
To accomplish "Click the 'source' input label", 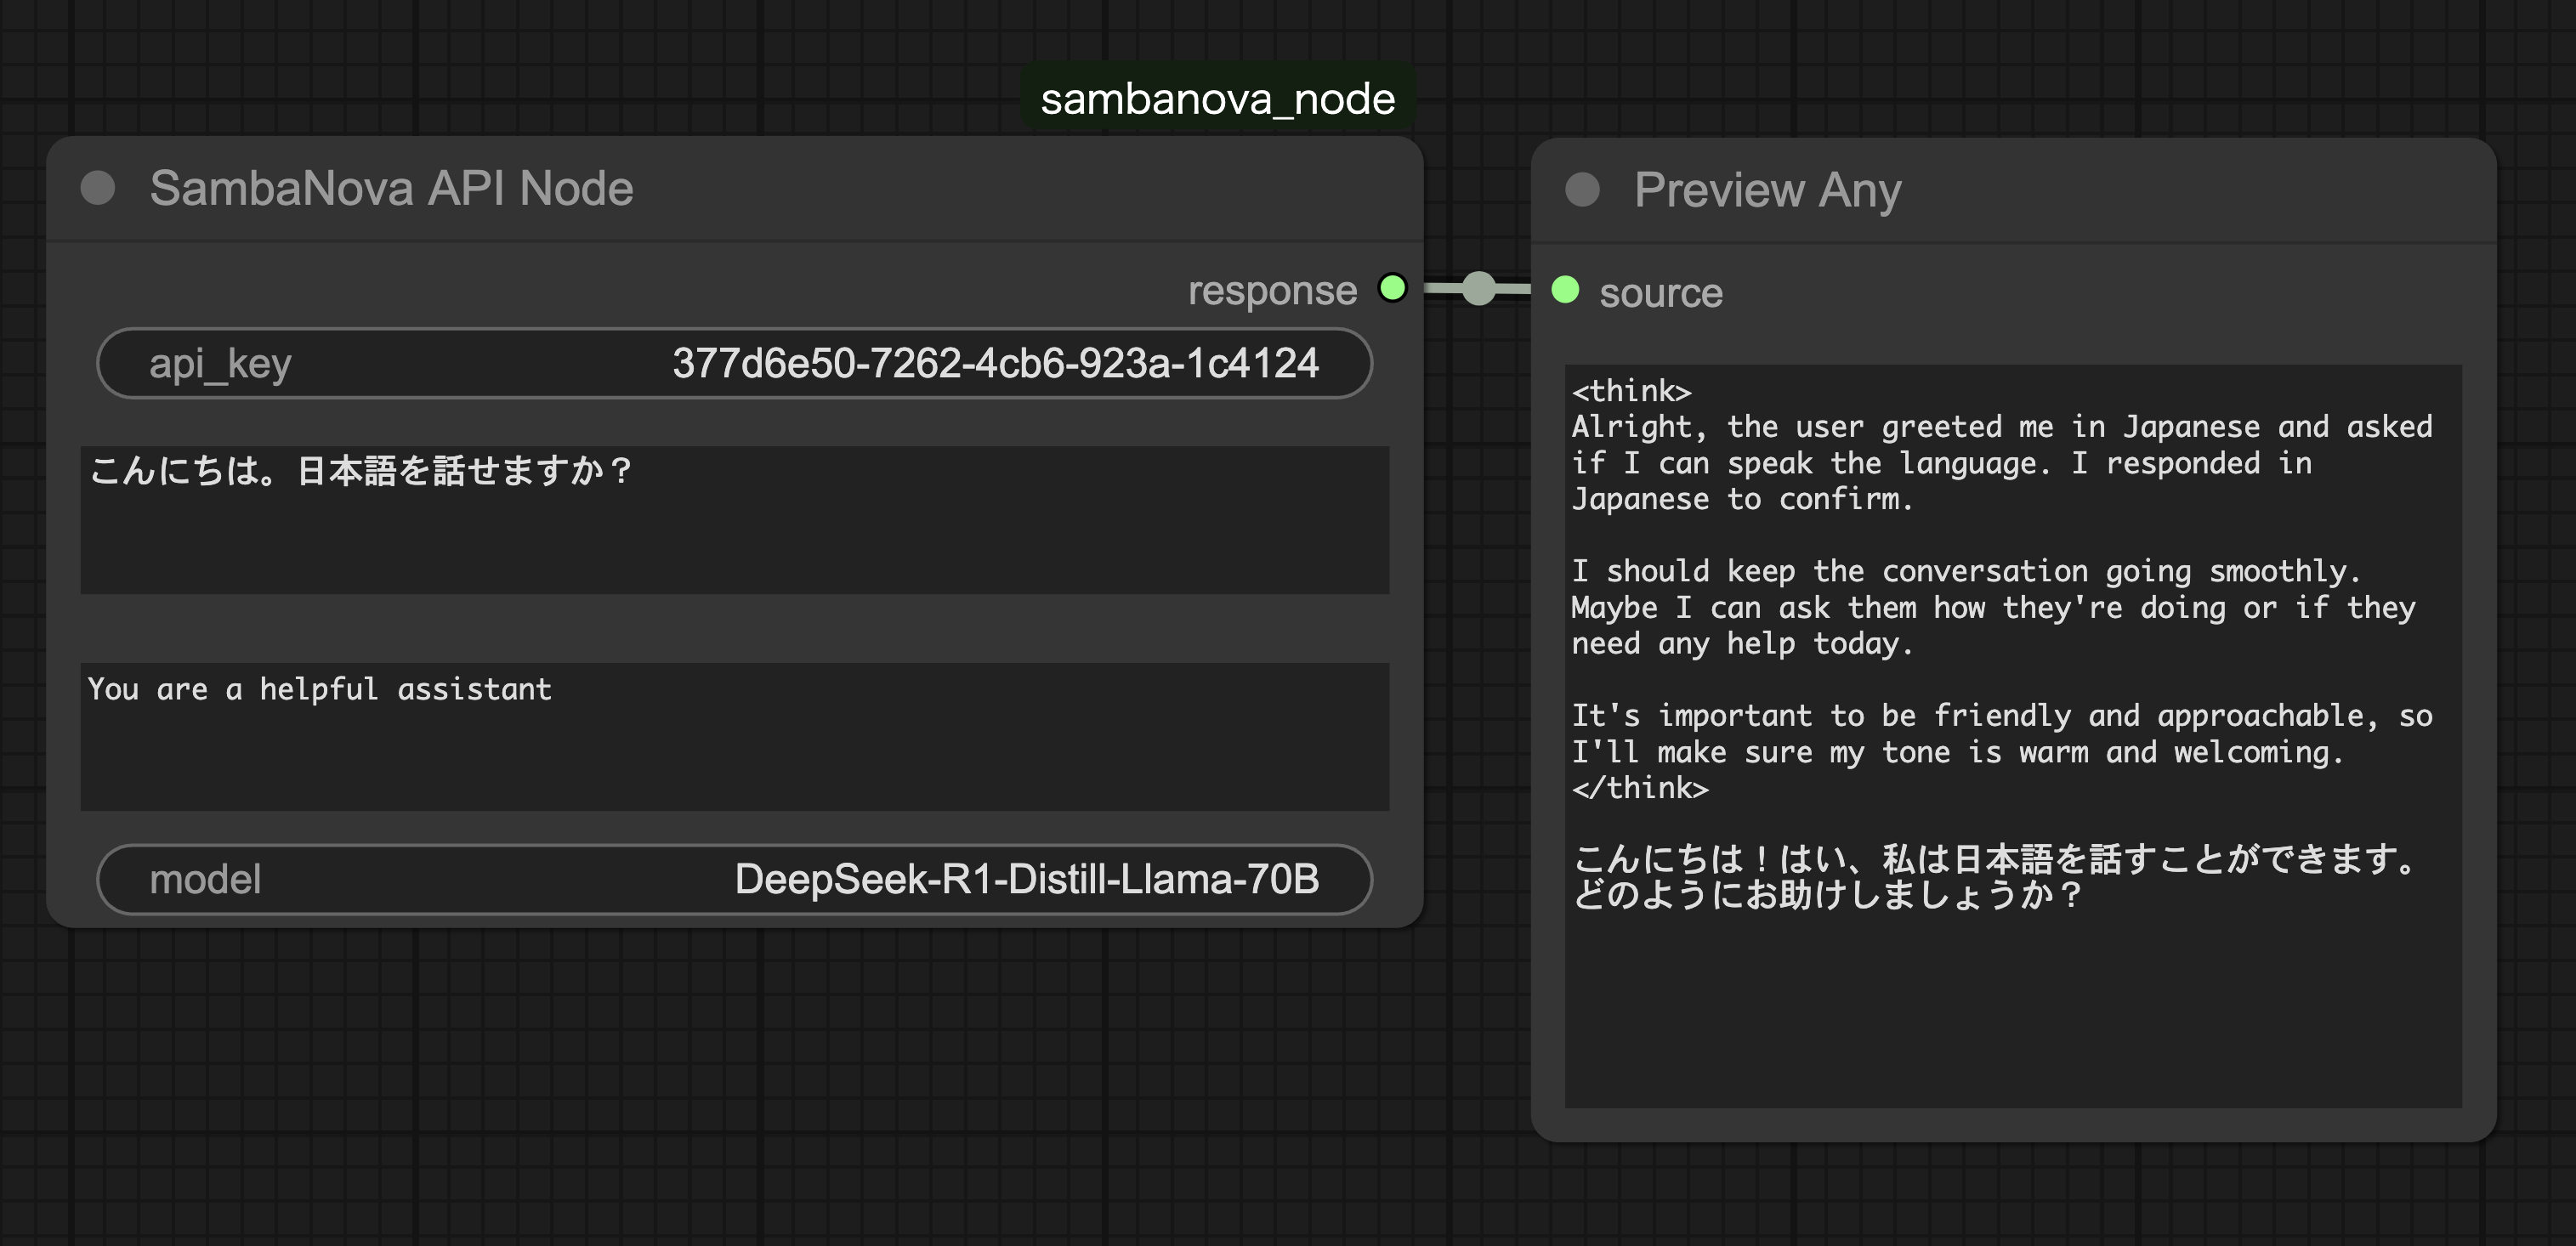I will point(1661,293).
